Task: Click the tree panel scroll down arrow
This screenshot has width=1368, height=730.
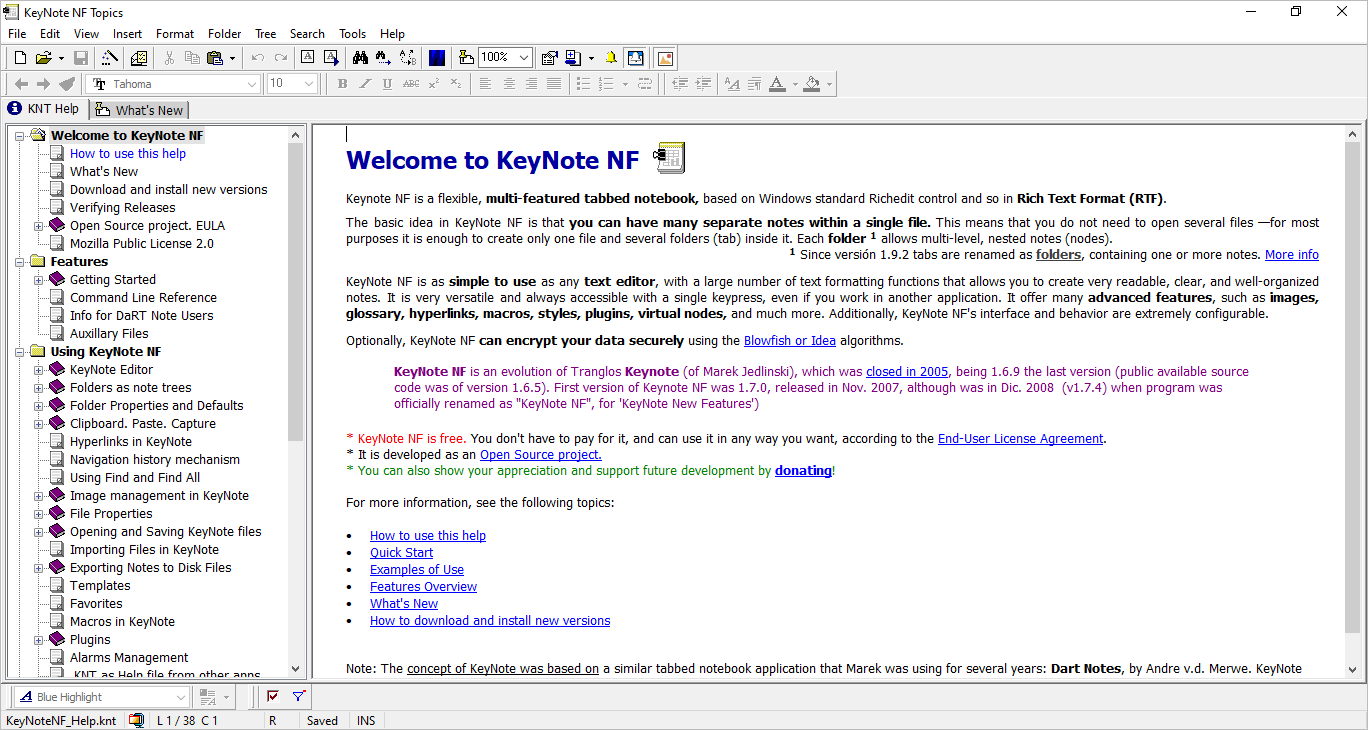Action: coord(295,669)
